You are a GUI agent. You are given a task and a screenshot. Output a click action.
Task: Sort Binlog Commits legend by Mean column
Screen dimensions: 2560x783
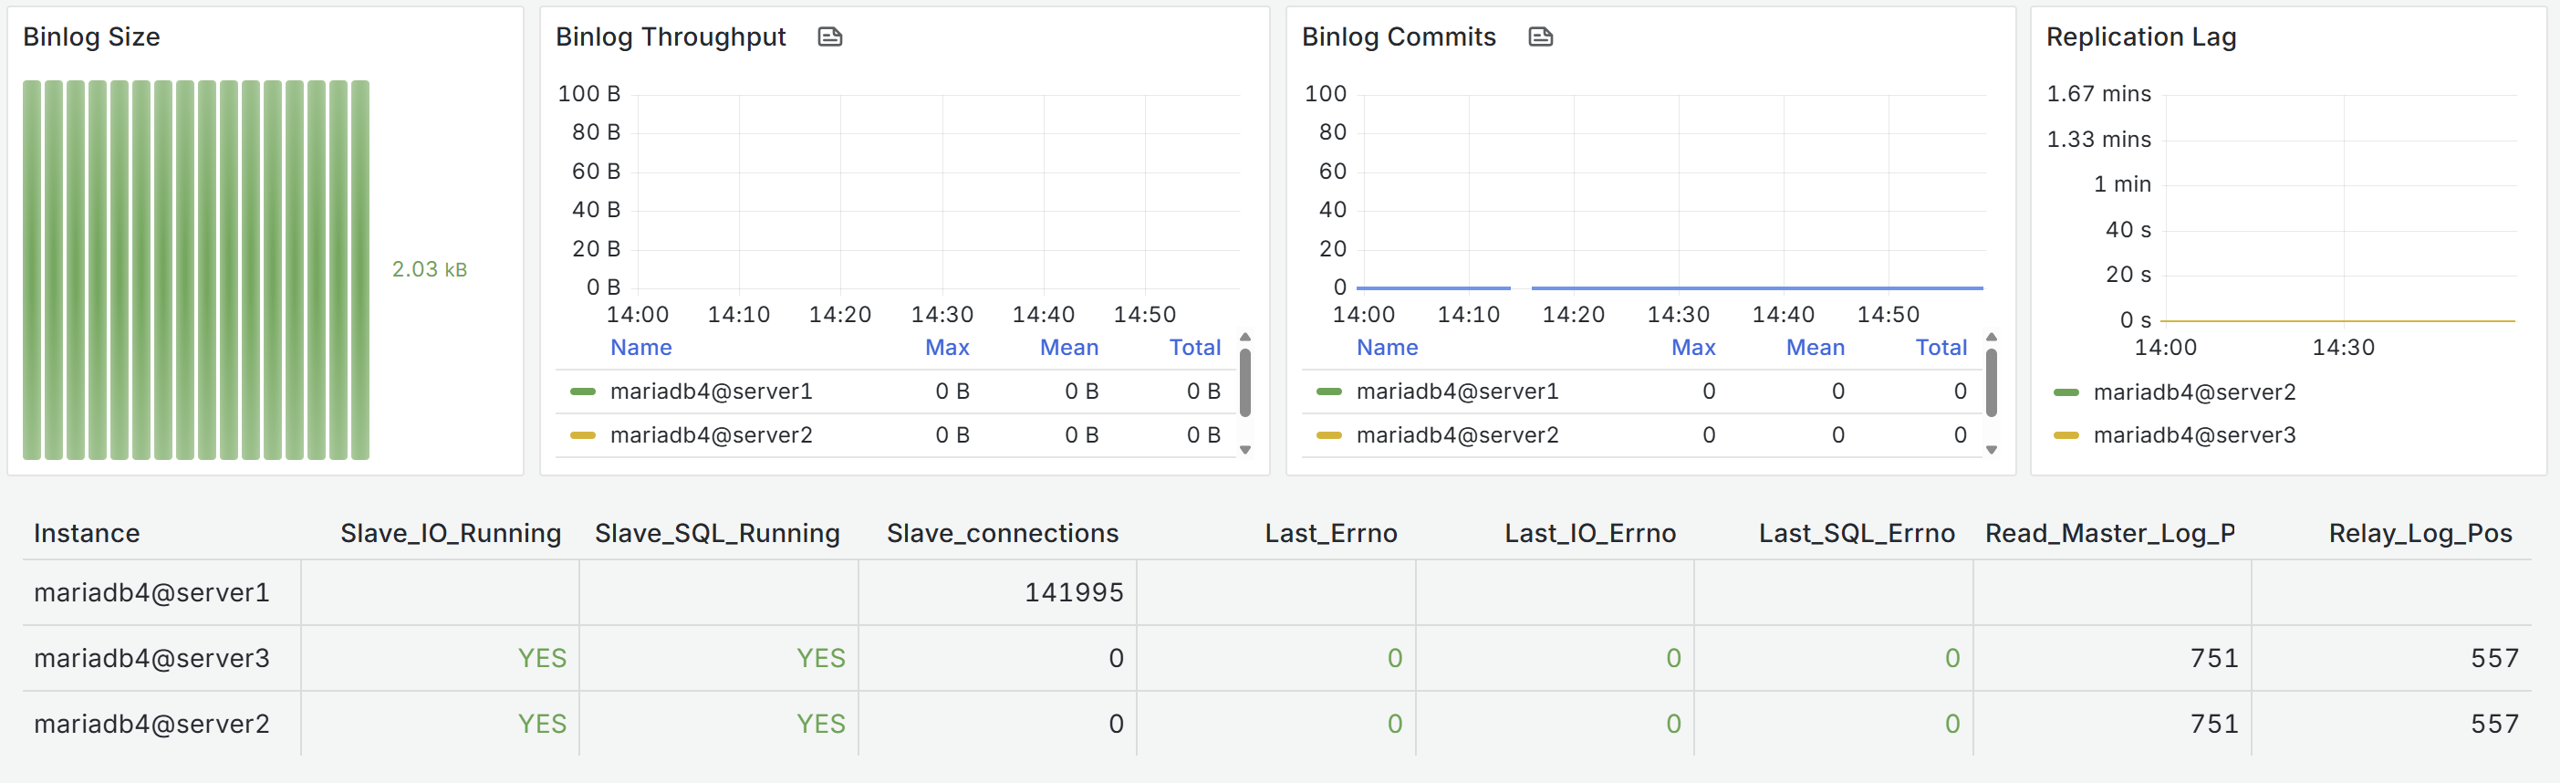1814,347
